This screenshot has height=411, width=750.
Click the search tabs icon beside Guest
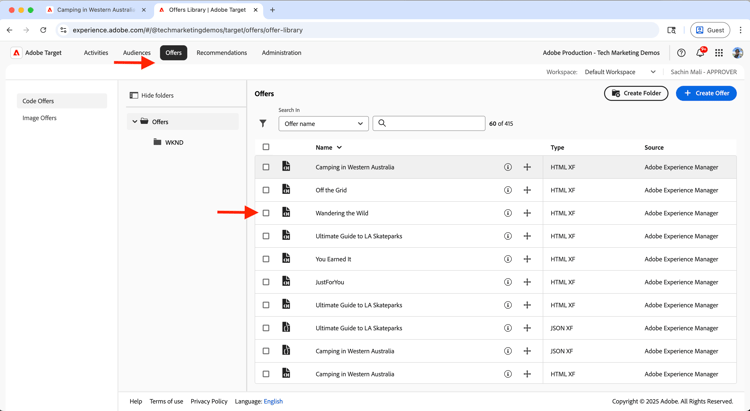pos(672,30)
